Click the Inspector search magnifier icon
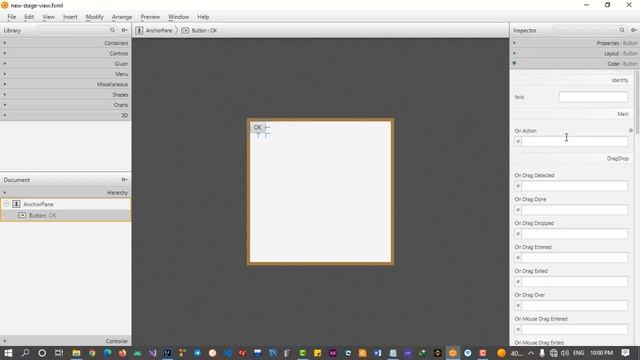This screenshot has height=360, width=640. tap(622, 30)
